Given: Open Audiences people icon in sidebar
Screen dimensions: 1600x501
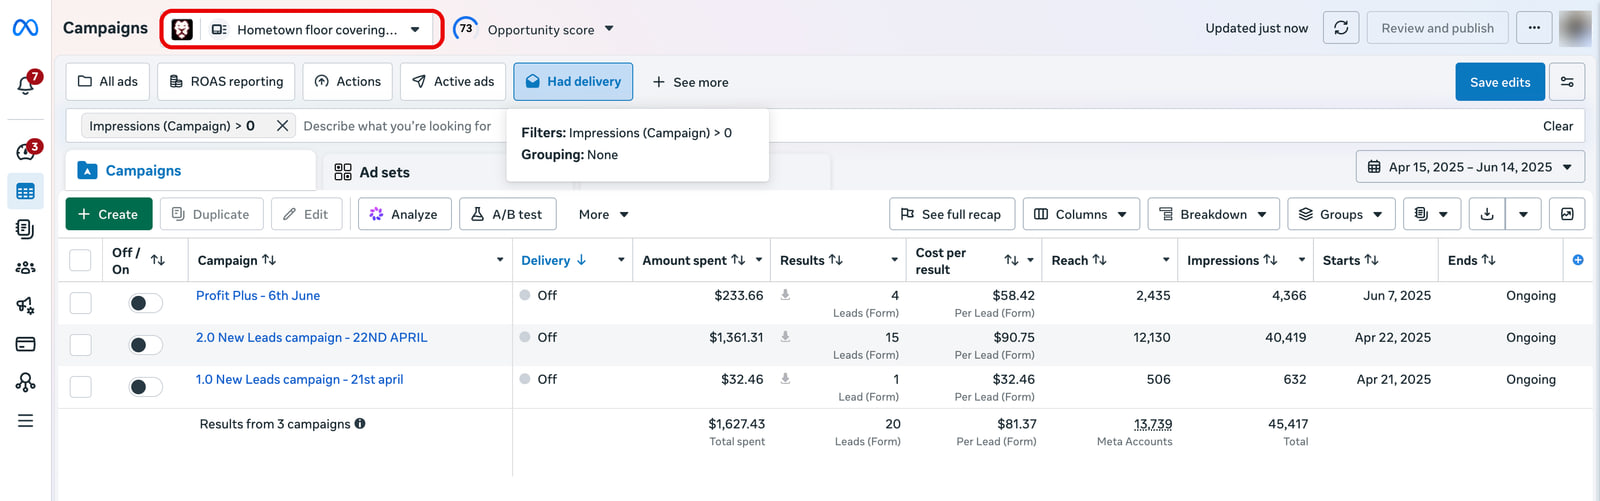Looking at the screenshot, I should coord(26,268).
